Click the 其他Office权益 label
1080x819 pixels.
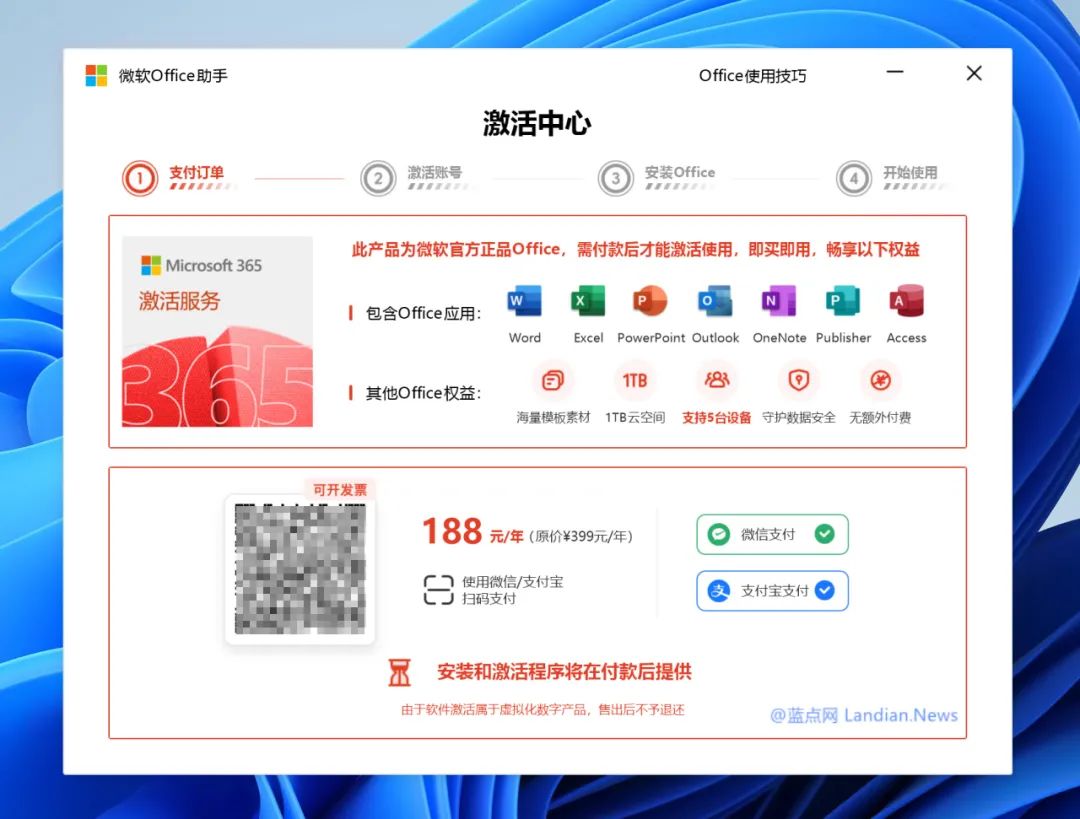[423, 393]
